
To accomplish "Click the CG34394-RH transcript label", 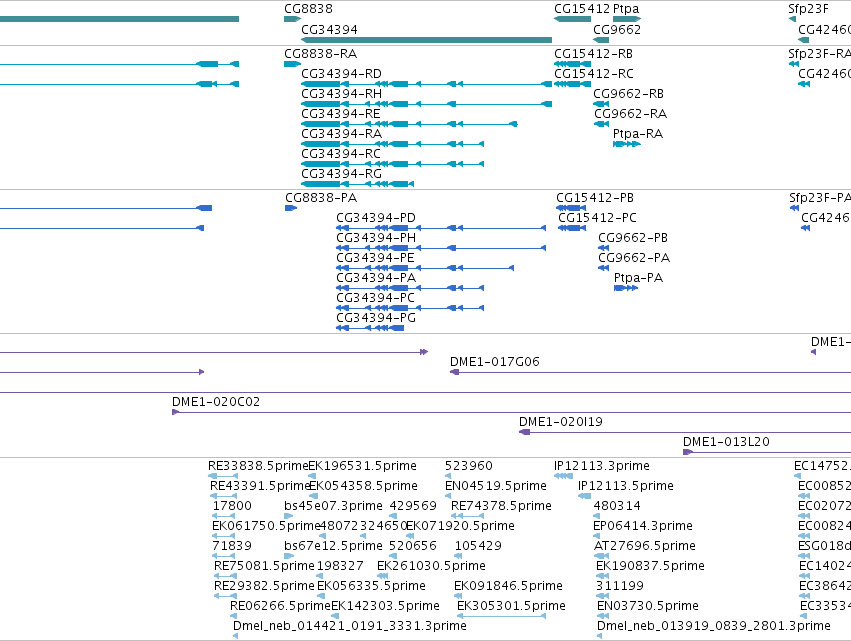I will tap(341, 94).
